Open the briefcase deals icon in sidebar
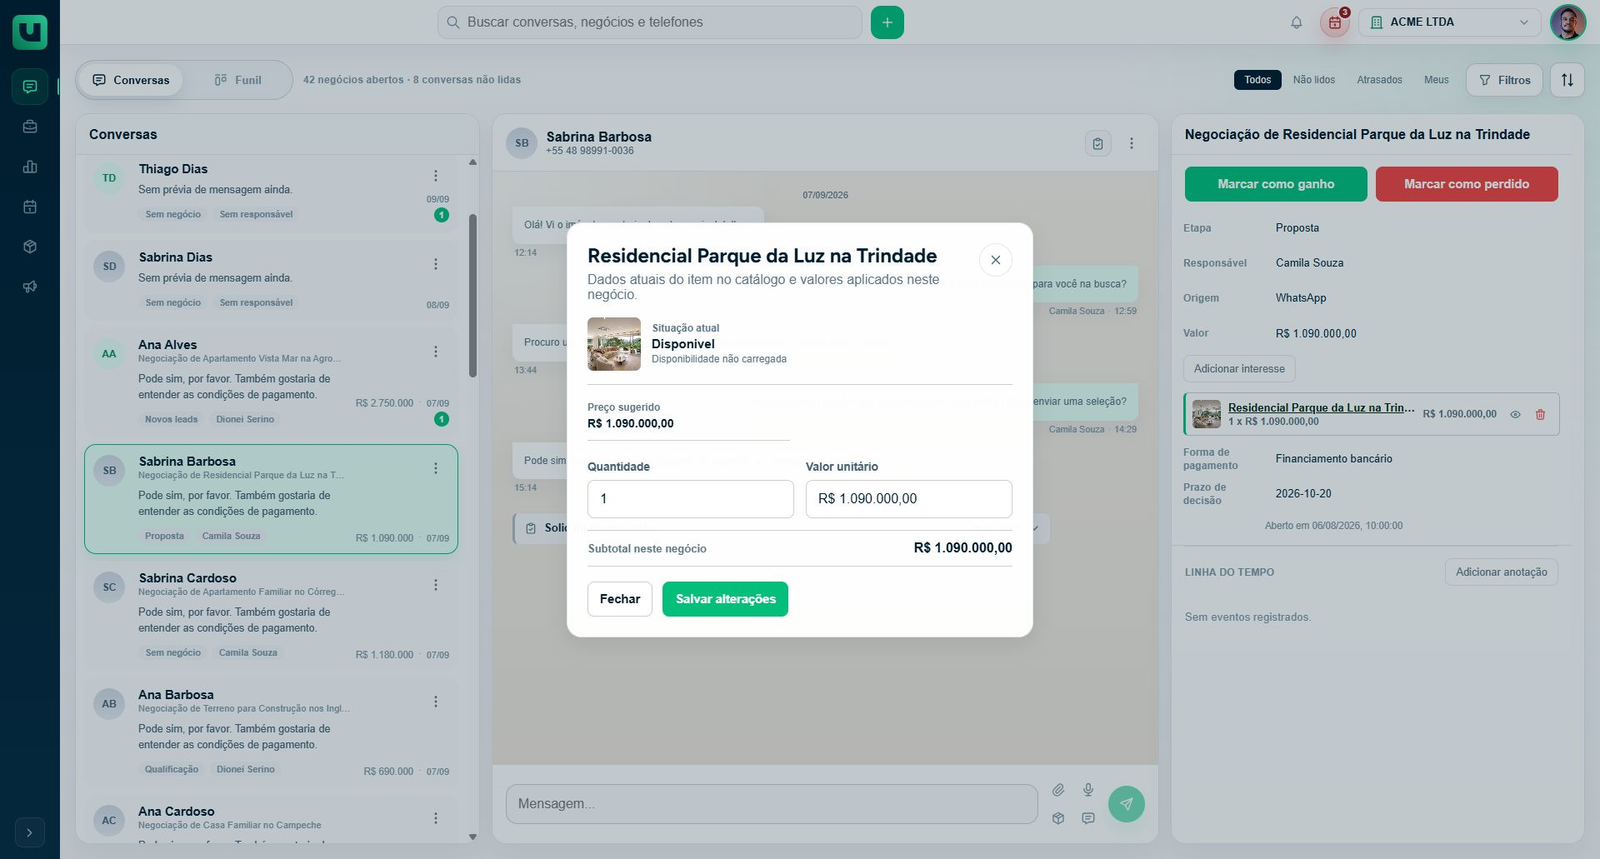1600x859 pixels. pos(30,127)
